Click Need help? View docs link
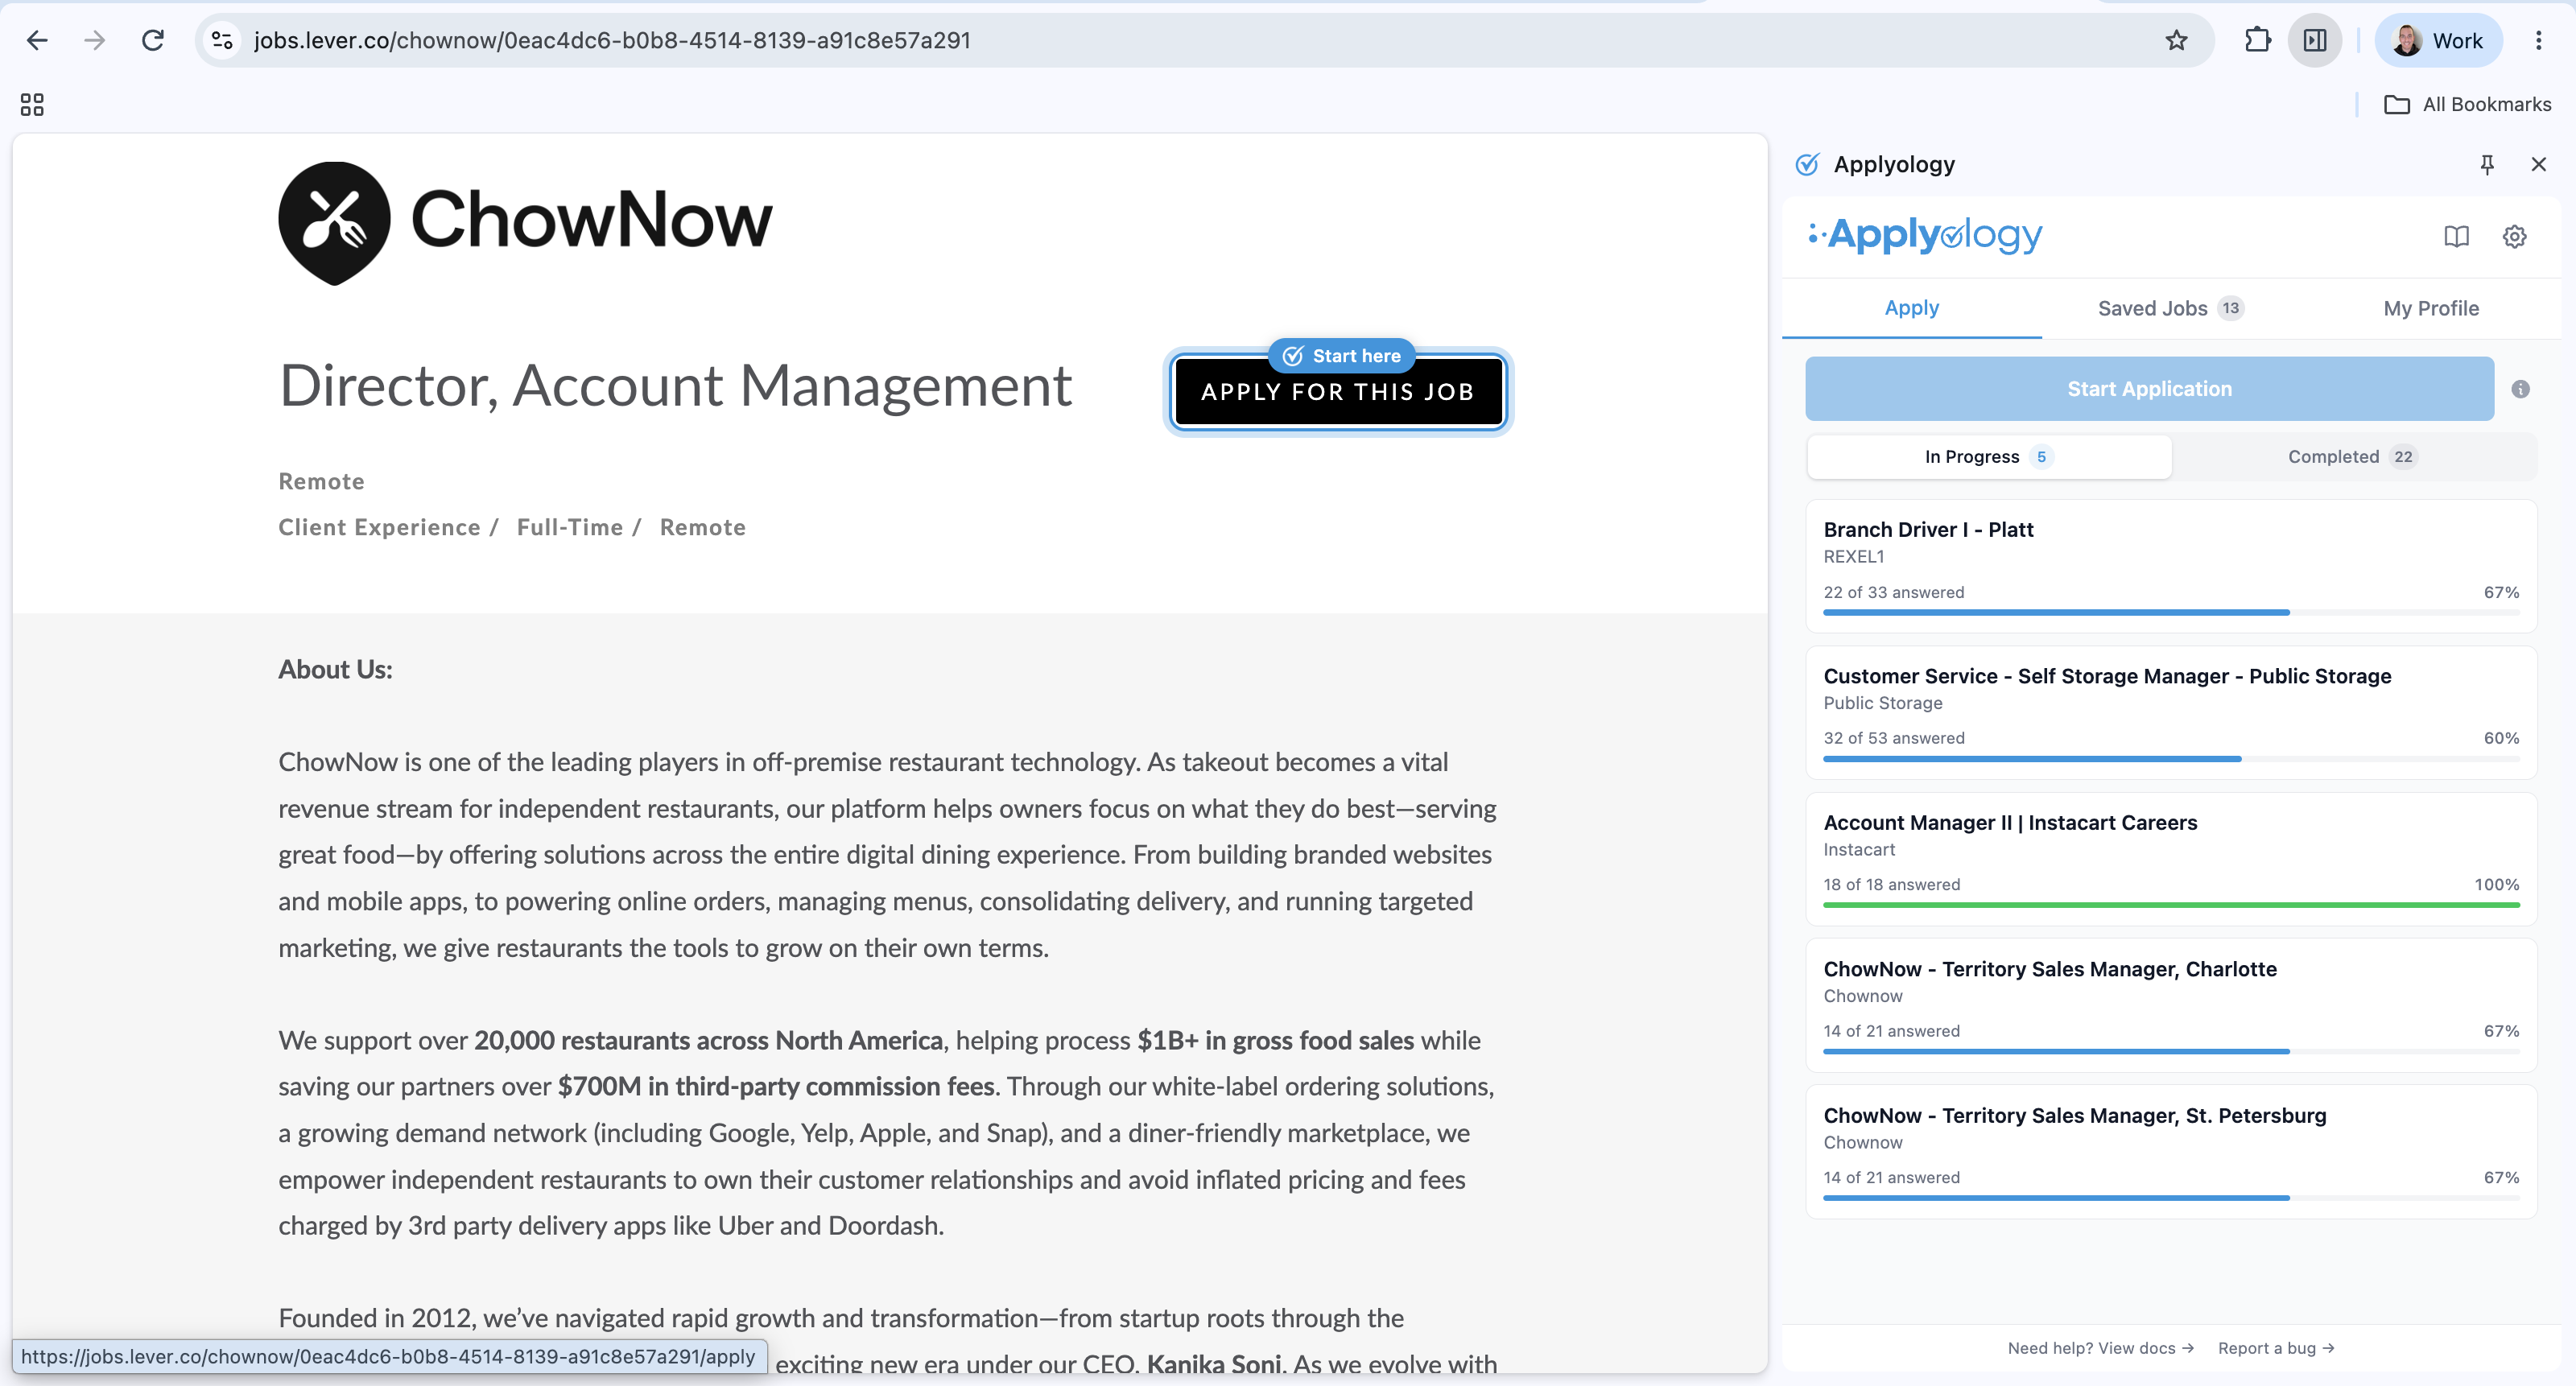Screen dimensions: 2576x1386 click(x=2100, y=1348)
